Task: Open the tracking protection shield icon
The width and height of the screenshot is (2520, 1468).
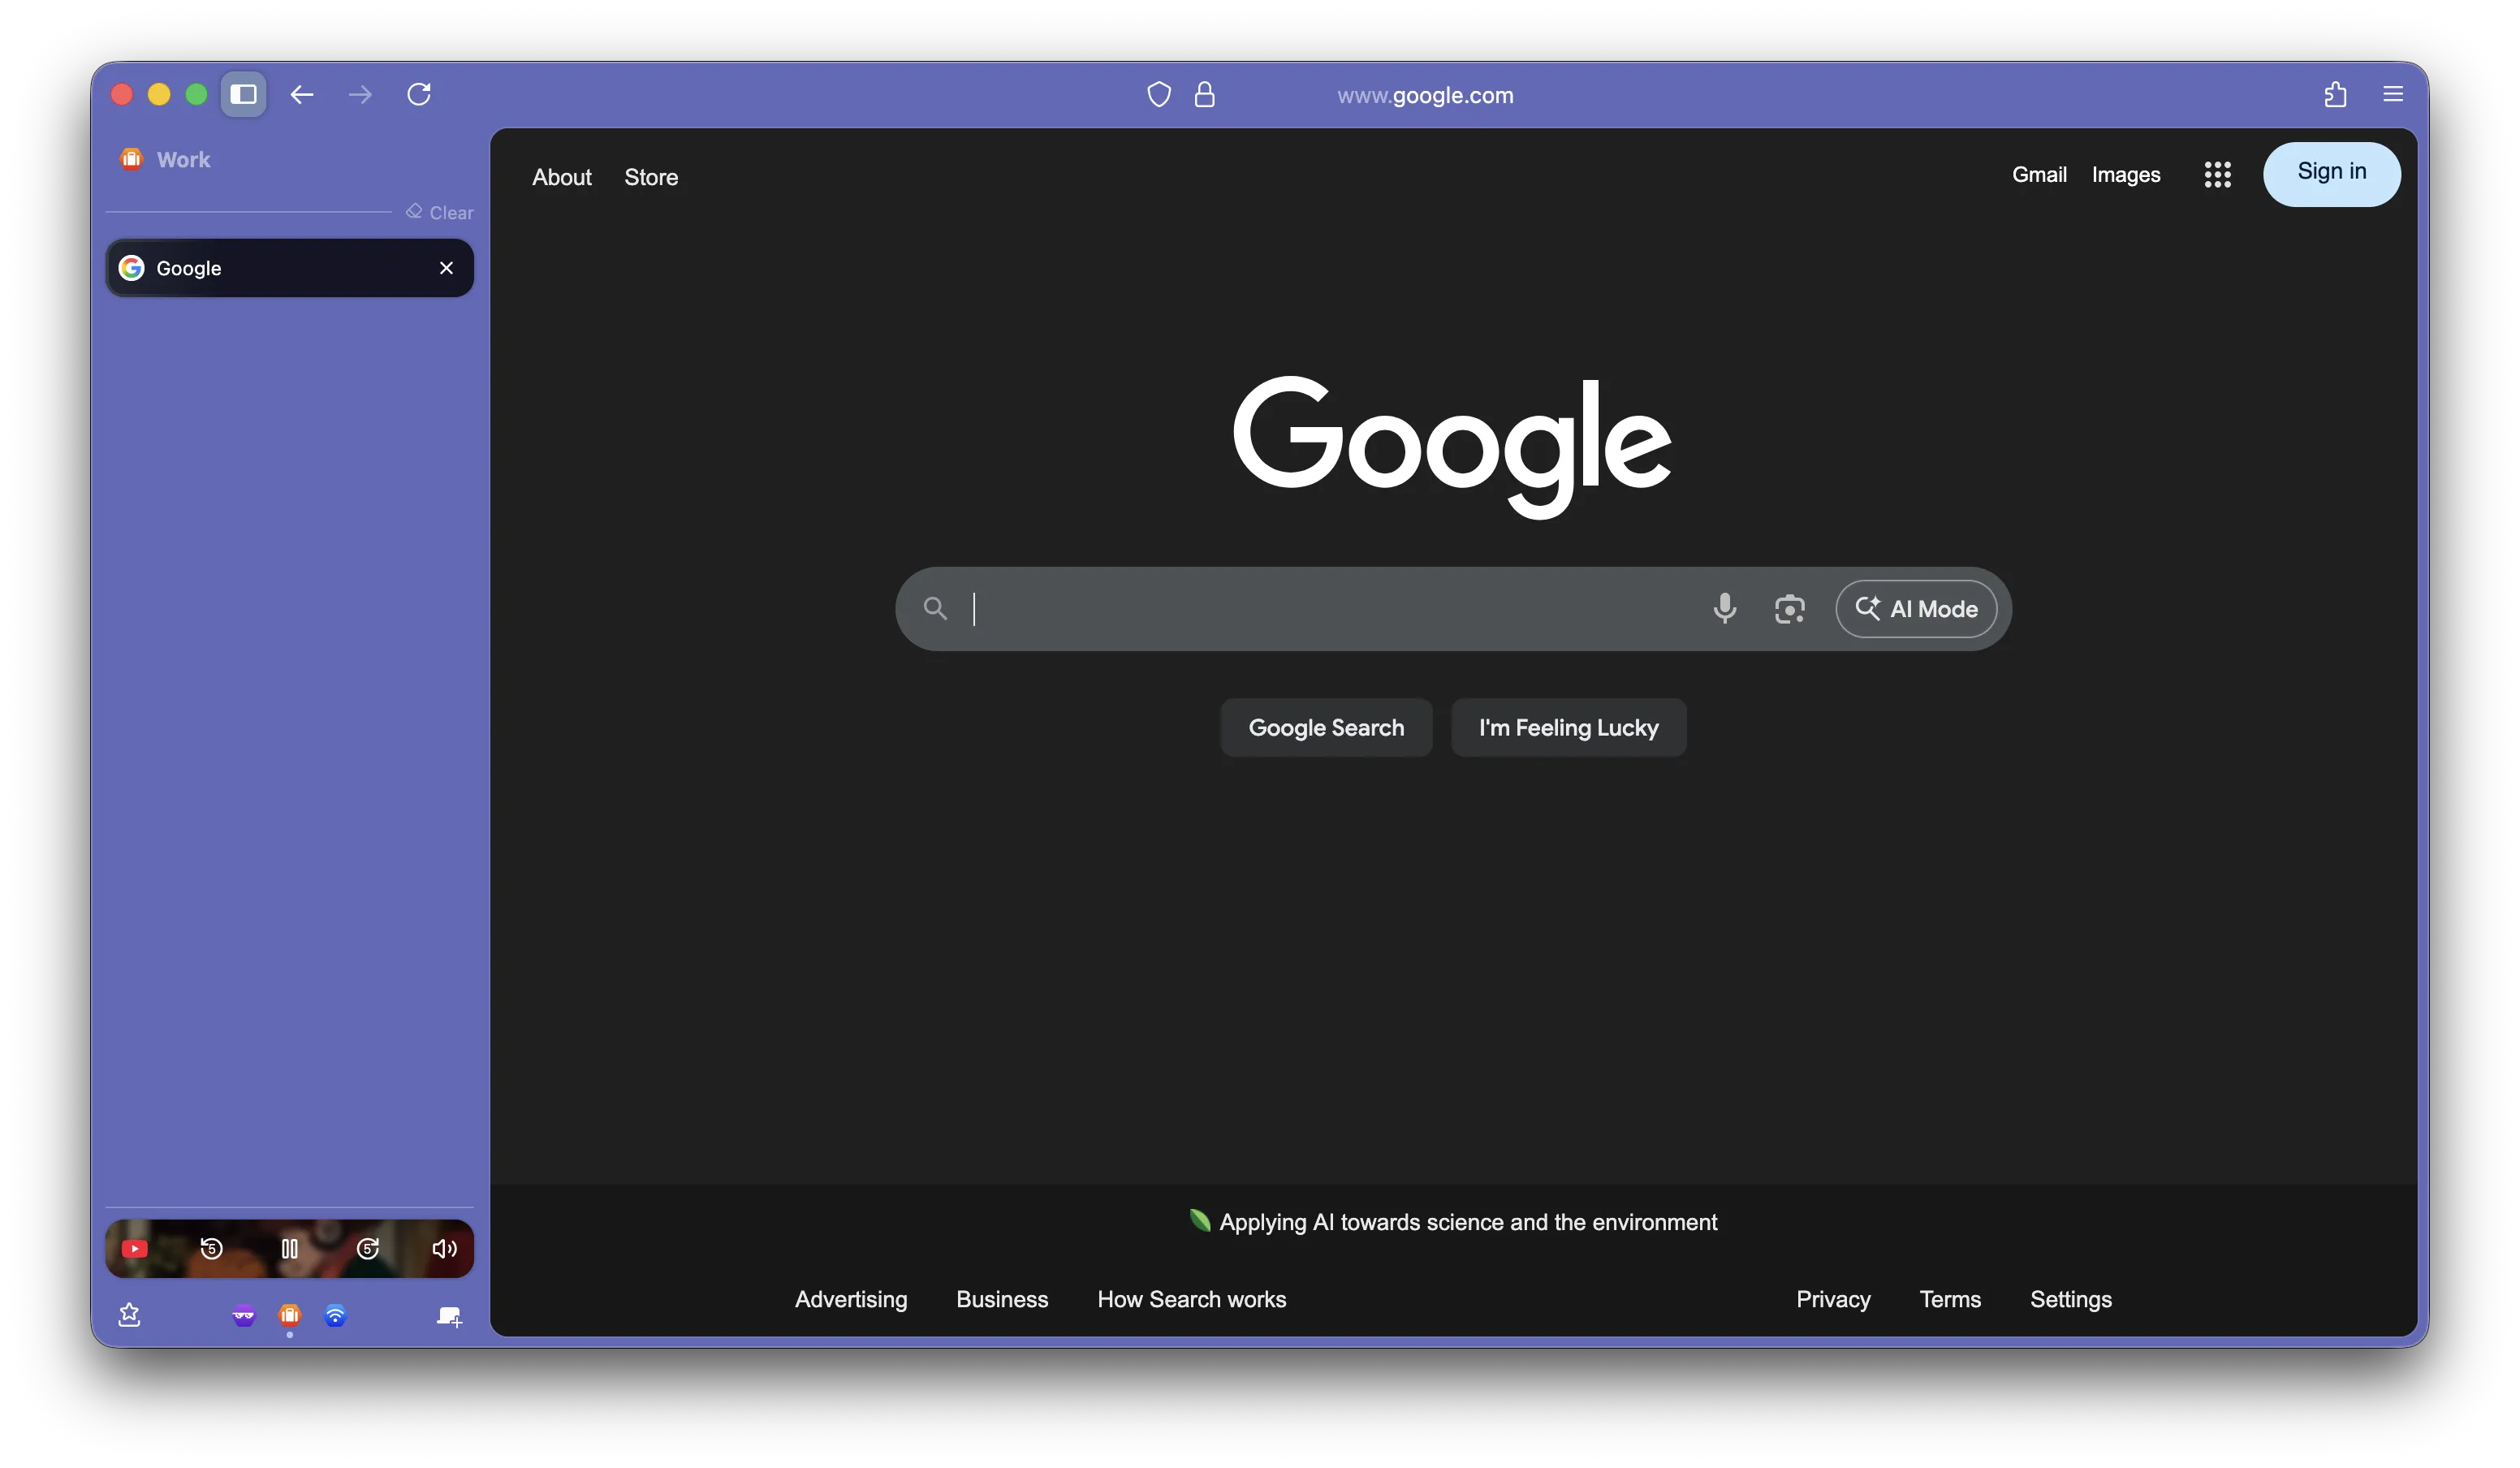Action: point(1159,94)
